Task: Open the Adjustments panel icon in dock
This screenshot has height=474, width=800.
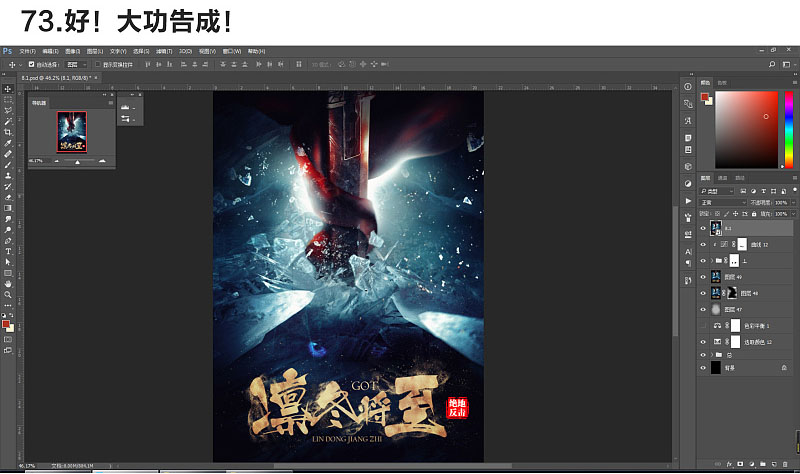Action: (688, 183)
